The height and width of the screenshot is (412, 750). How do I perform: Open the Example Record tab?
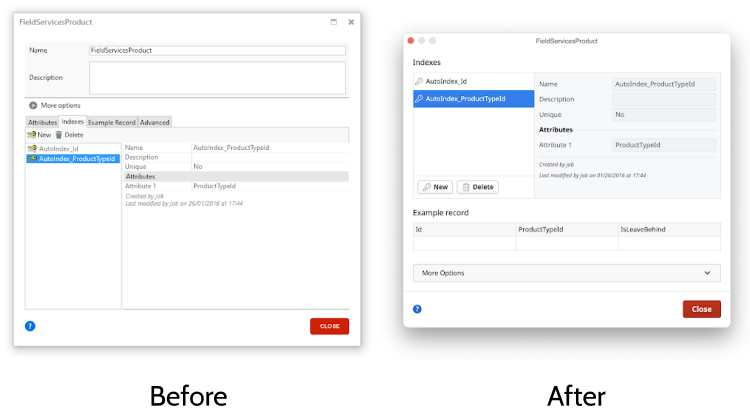(x=111, y=122)
